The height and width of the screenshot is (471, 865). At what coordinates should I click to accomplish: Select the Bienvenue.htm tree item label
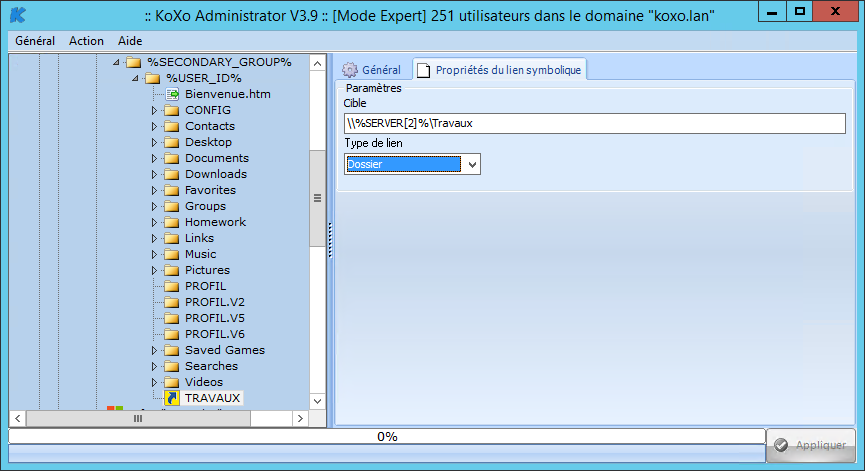coord(228,94)
